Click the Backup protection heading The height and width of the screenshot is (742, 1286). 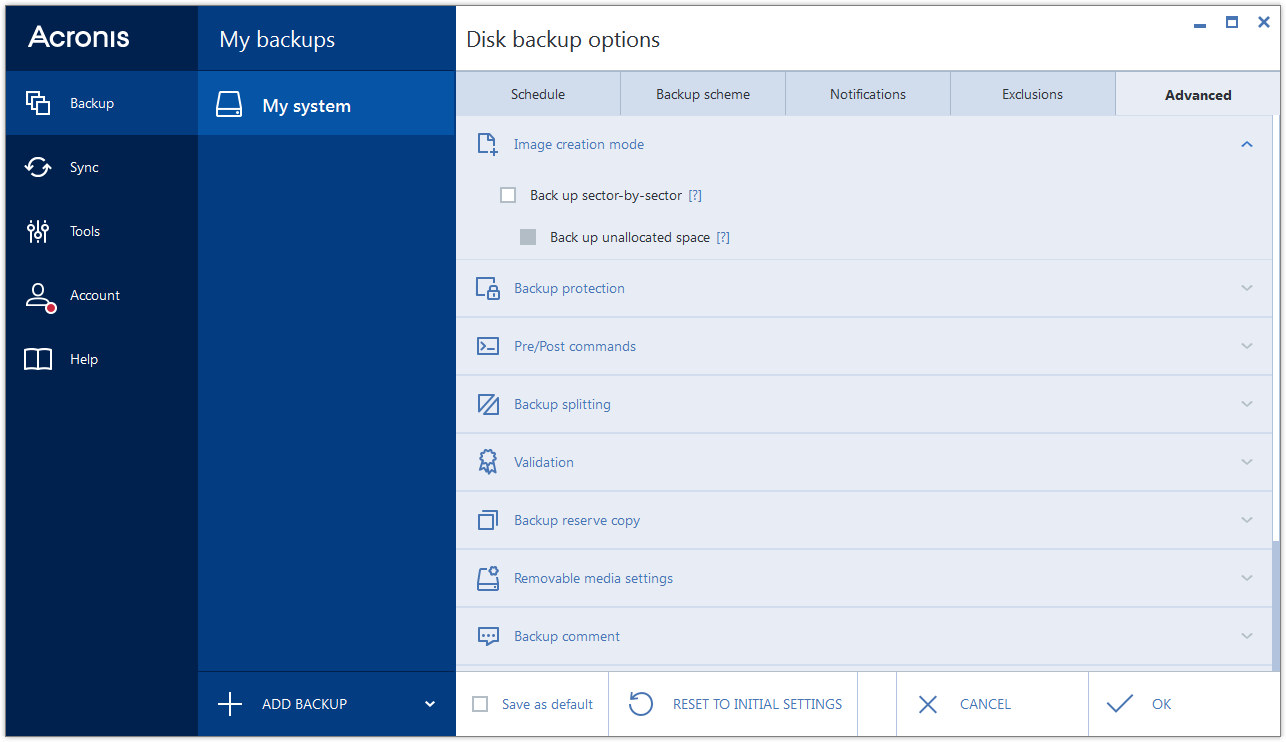[569, 288]
